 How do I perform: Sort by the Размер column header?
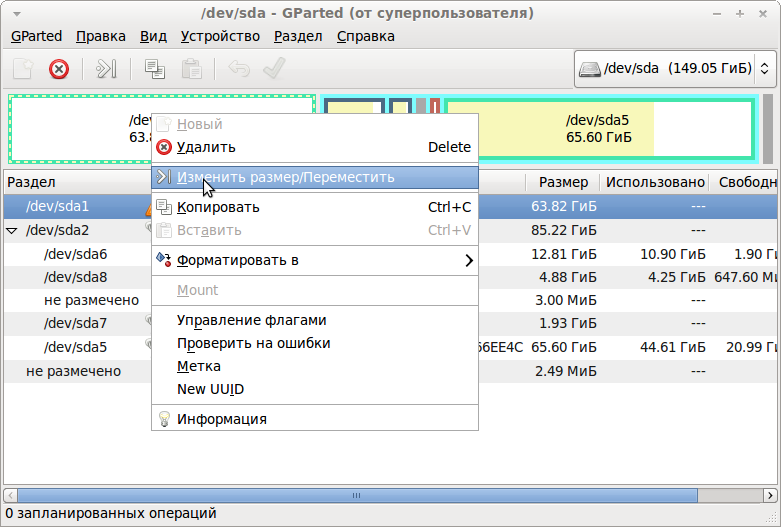[x=563, y=182]
